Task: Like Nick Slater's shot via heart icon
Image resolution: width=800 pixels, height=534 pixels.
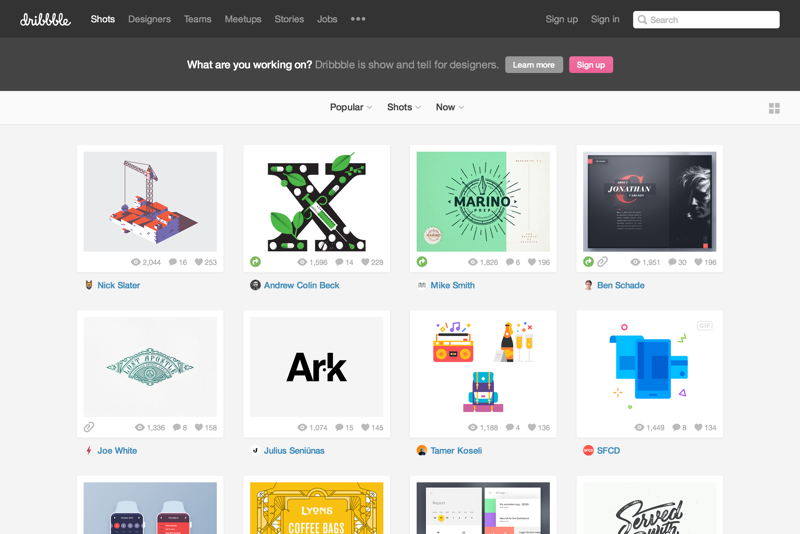Action: click(199, 262)
